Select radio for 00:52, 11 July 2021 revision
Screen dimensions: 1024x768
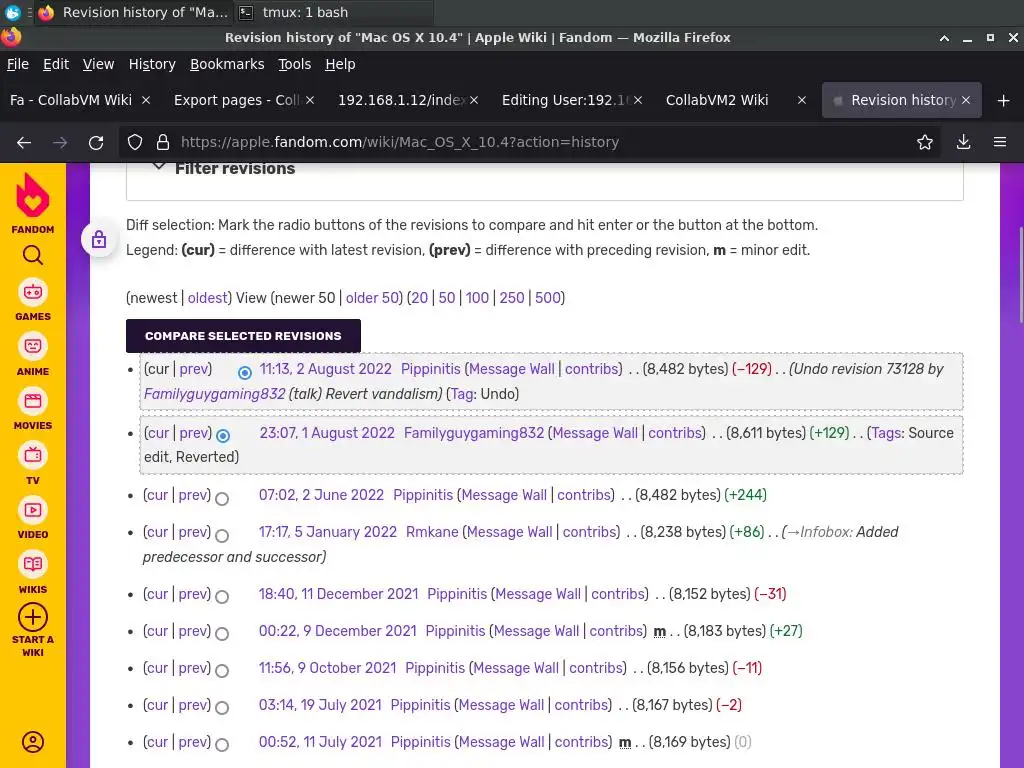pos(222,745)
